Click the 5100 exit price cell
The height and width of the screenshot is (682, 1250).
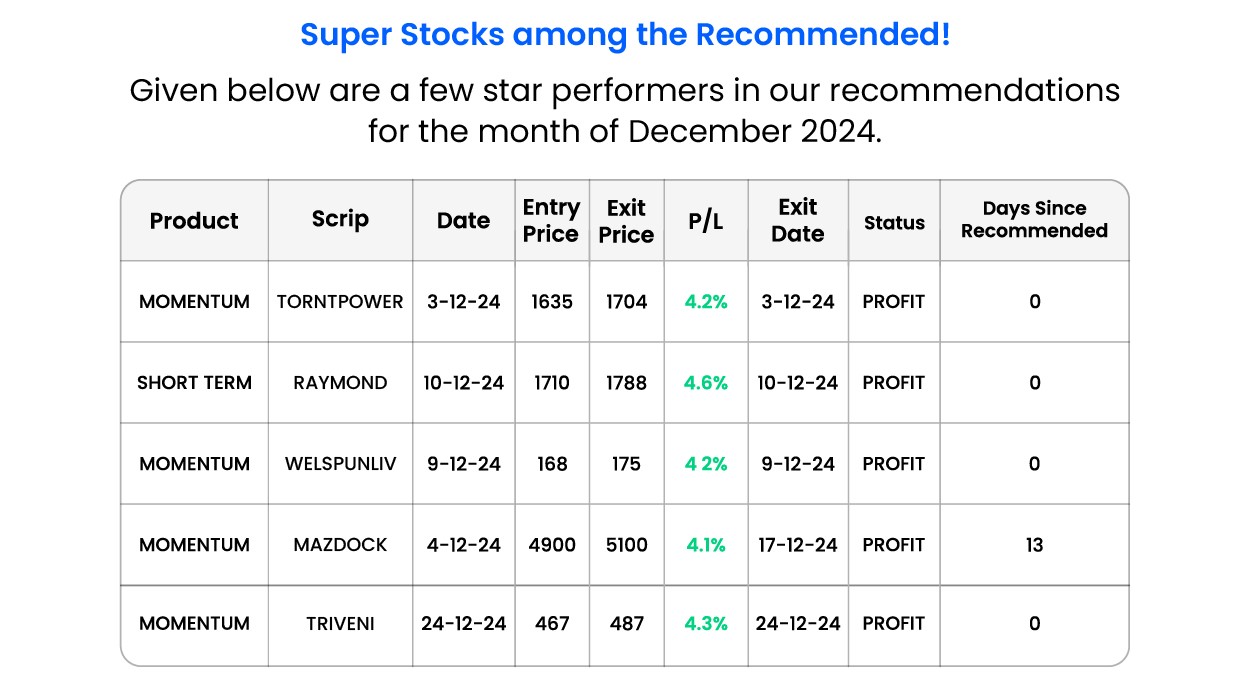coord(626,545)
